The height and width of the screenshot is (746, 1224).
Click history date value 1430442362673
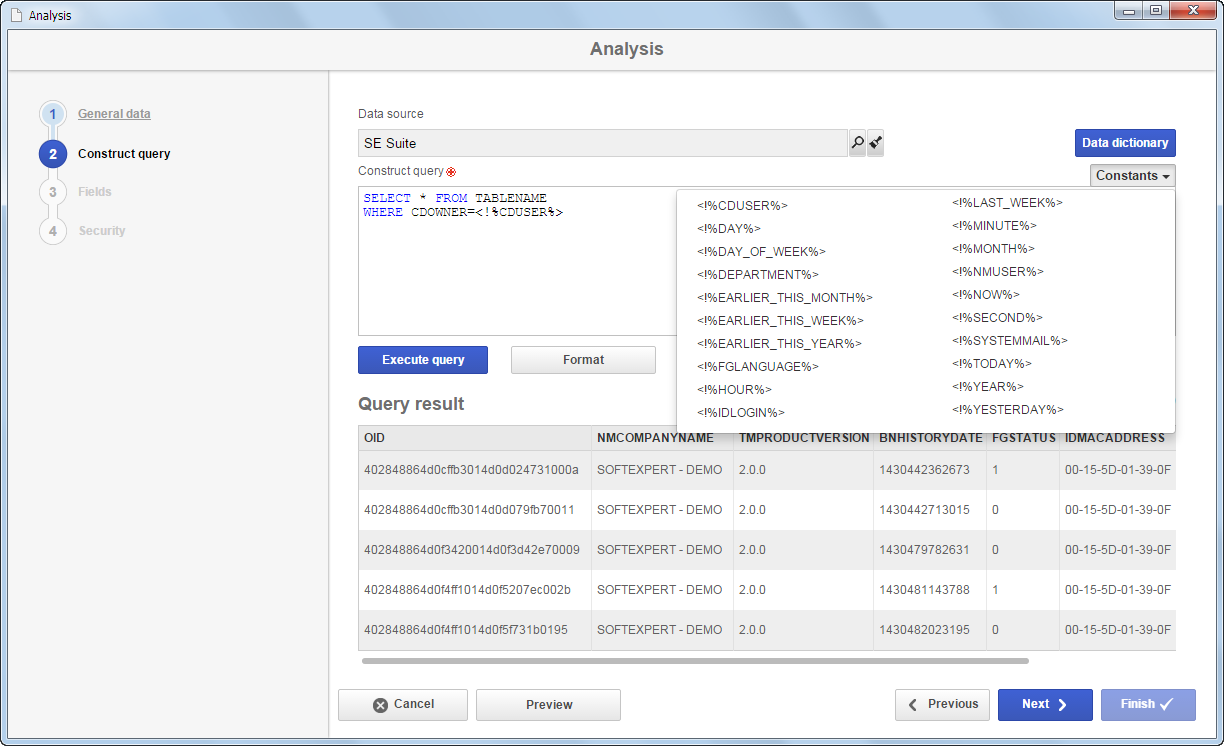click(924, 470)
